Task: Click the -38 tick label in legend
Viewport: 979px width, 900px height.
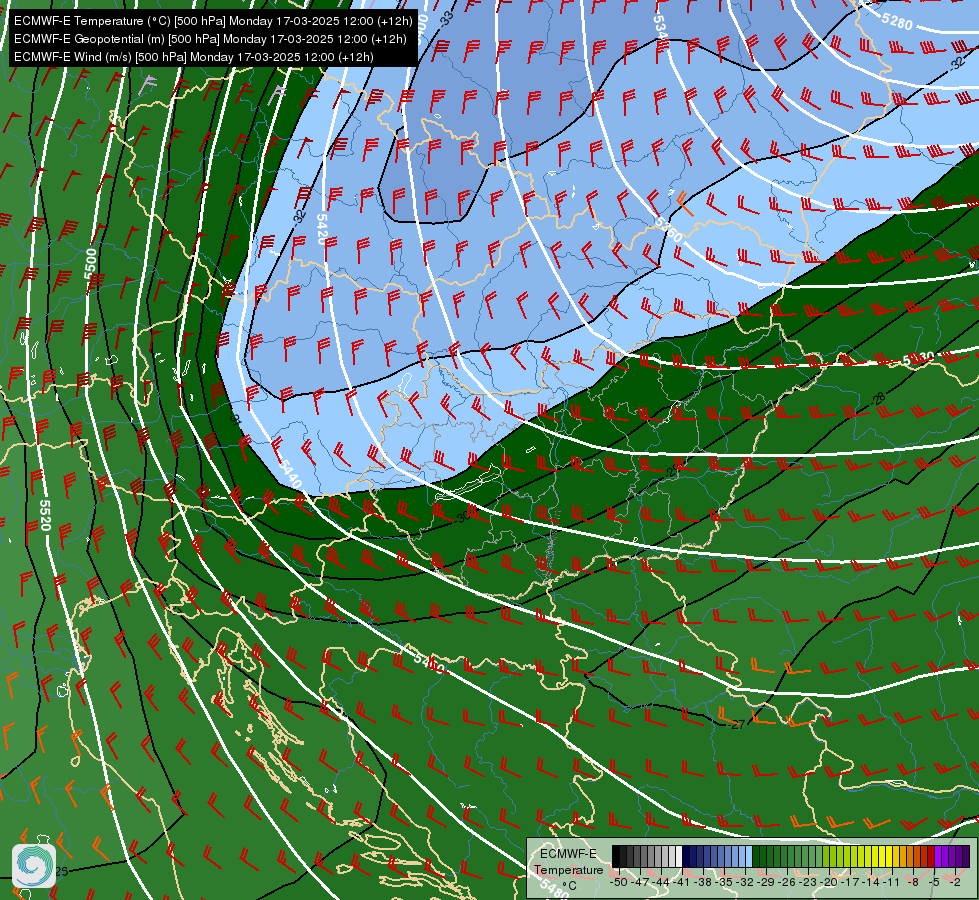Action: tap(703, 882)
